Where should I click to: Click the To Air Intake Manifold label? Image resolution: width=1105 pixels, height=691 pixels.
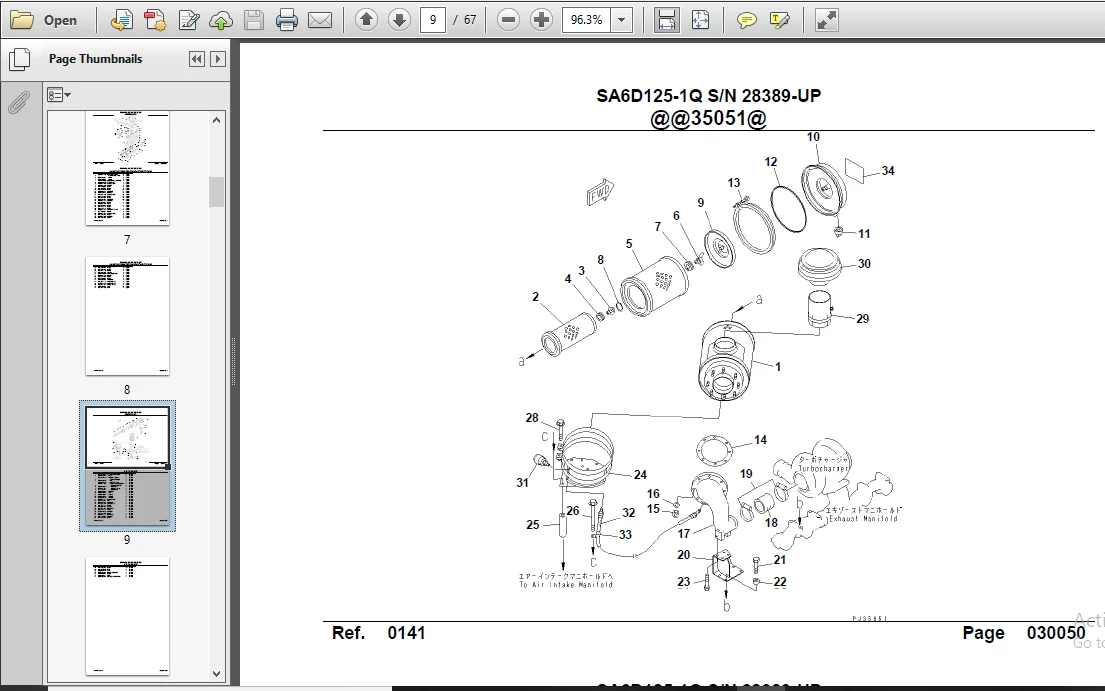[x=566, y=584]
